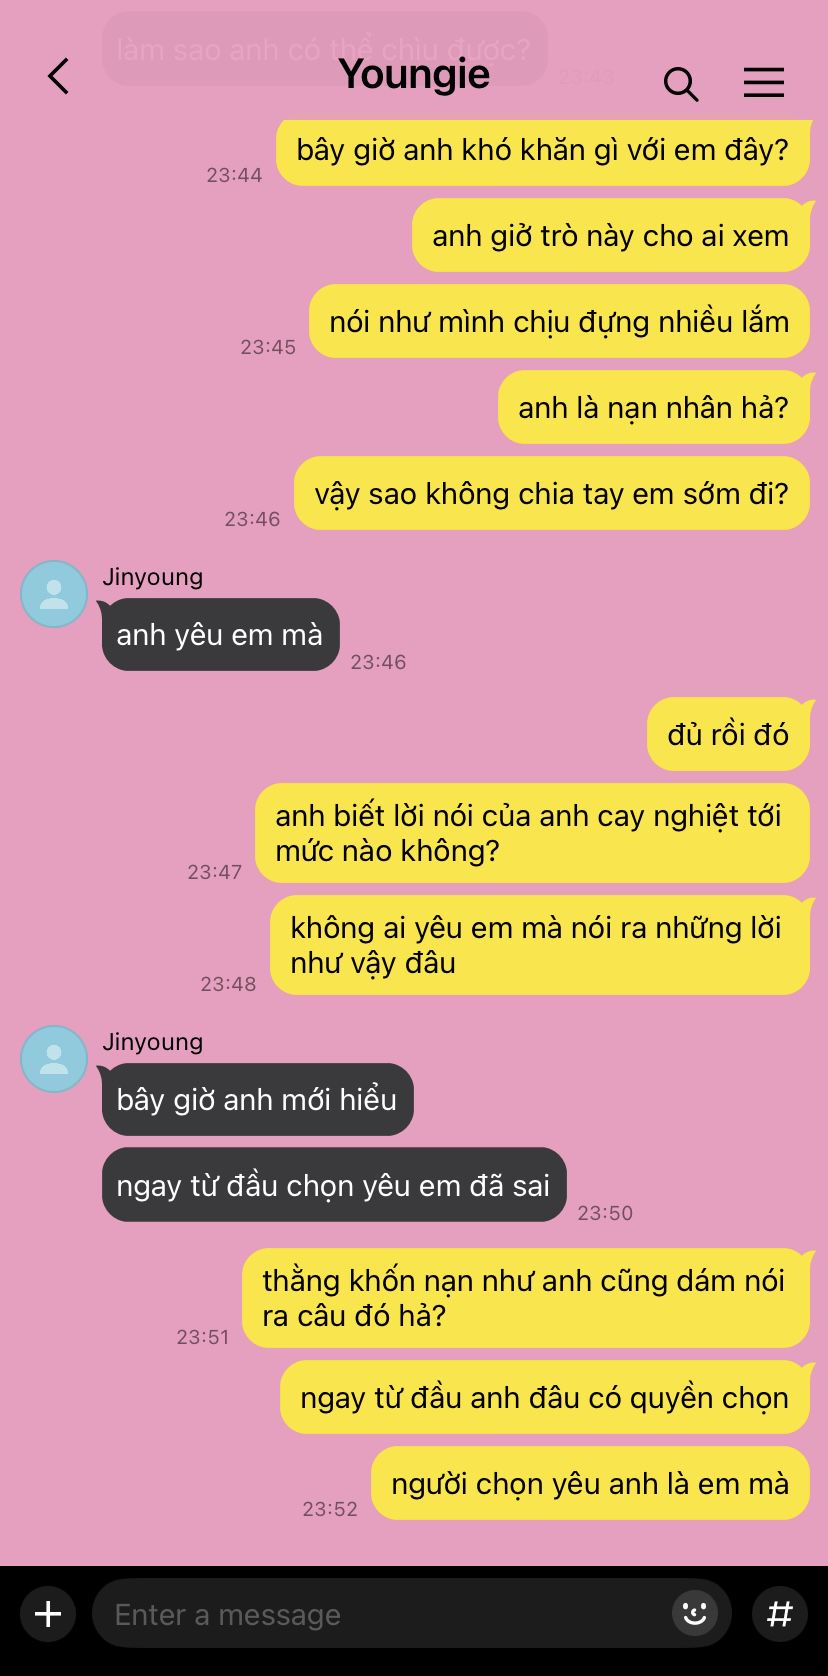Tap message 'anh giở trò này cho ai xem'
The width and height of the screenshot is (828, 1676).
point(611,235)
